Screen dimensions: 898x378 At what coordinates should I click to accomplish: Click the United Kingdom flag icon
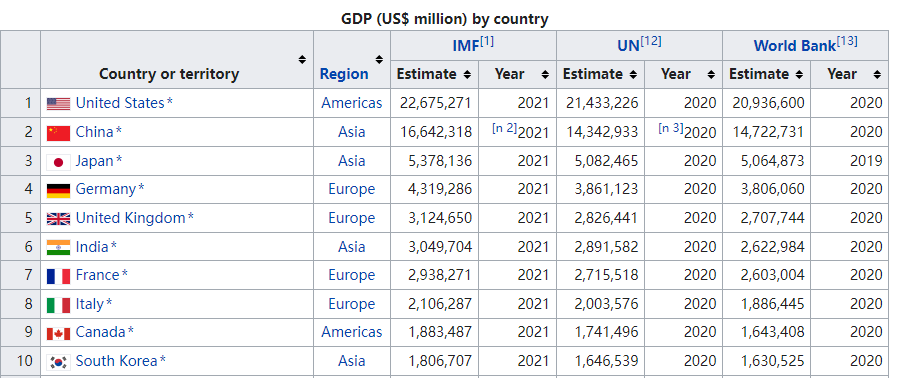coord(58,219)
